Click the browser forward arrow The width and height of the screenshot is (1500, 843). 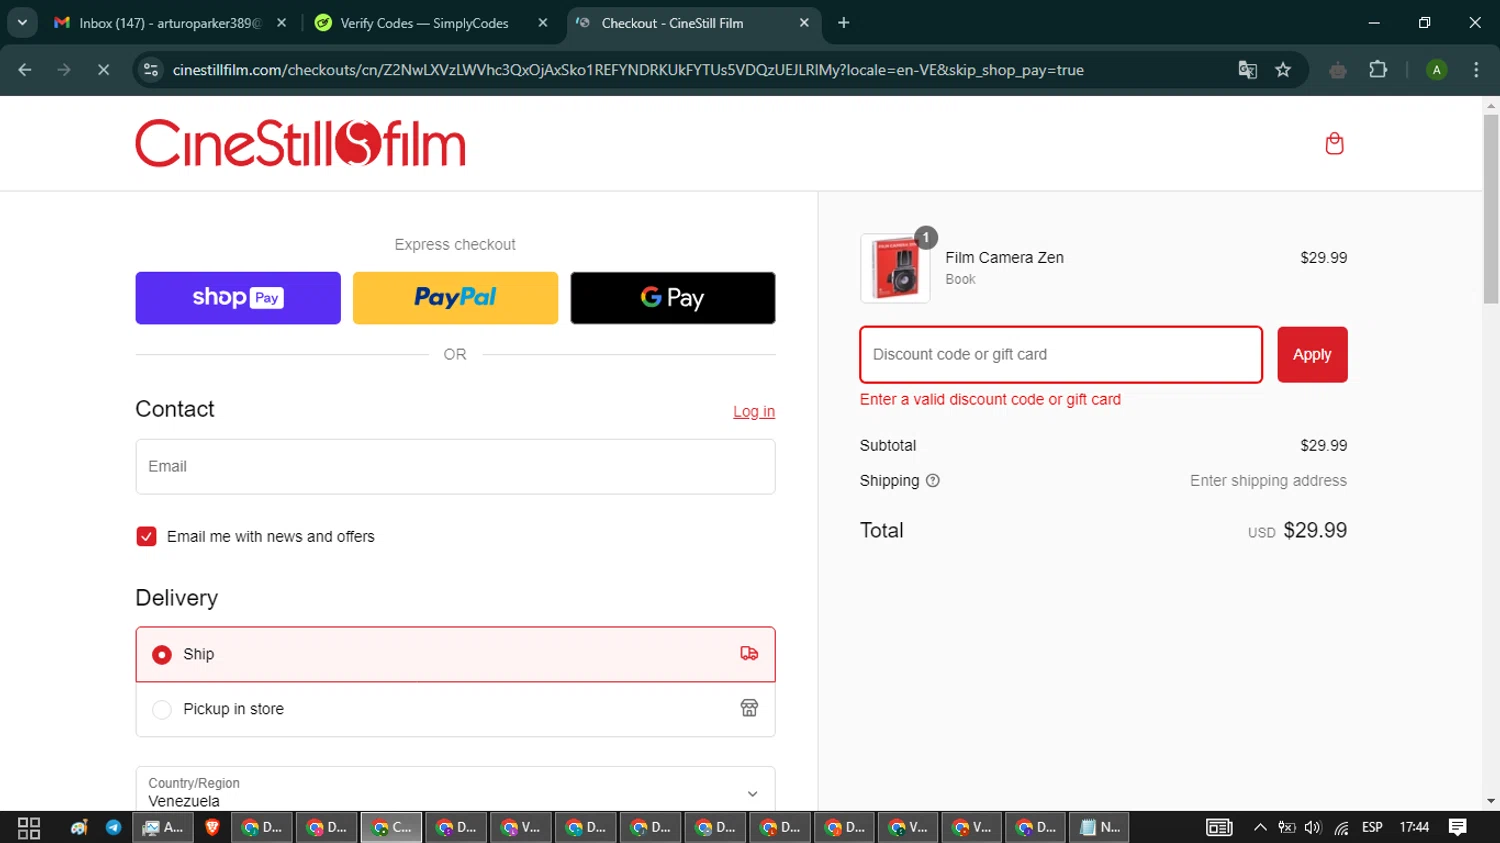[x=64, y=70]
